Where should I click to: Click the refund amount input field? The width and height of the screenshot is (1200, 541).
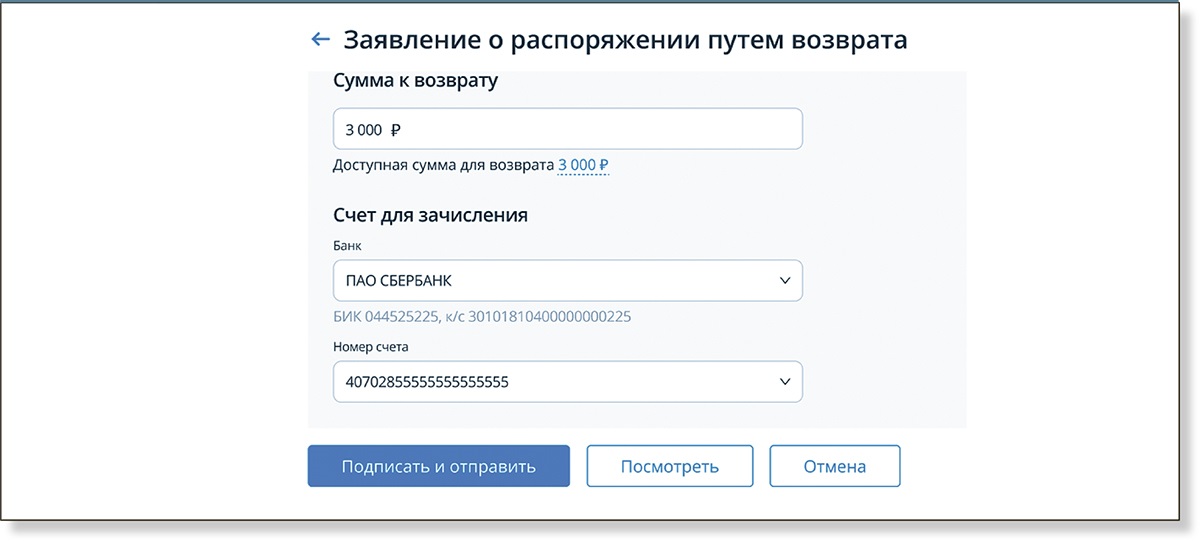[567, 129]
